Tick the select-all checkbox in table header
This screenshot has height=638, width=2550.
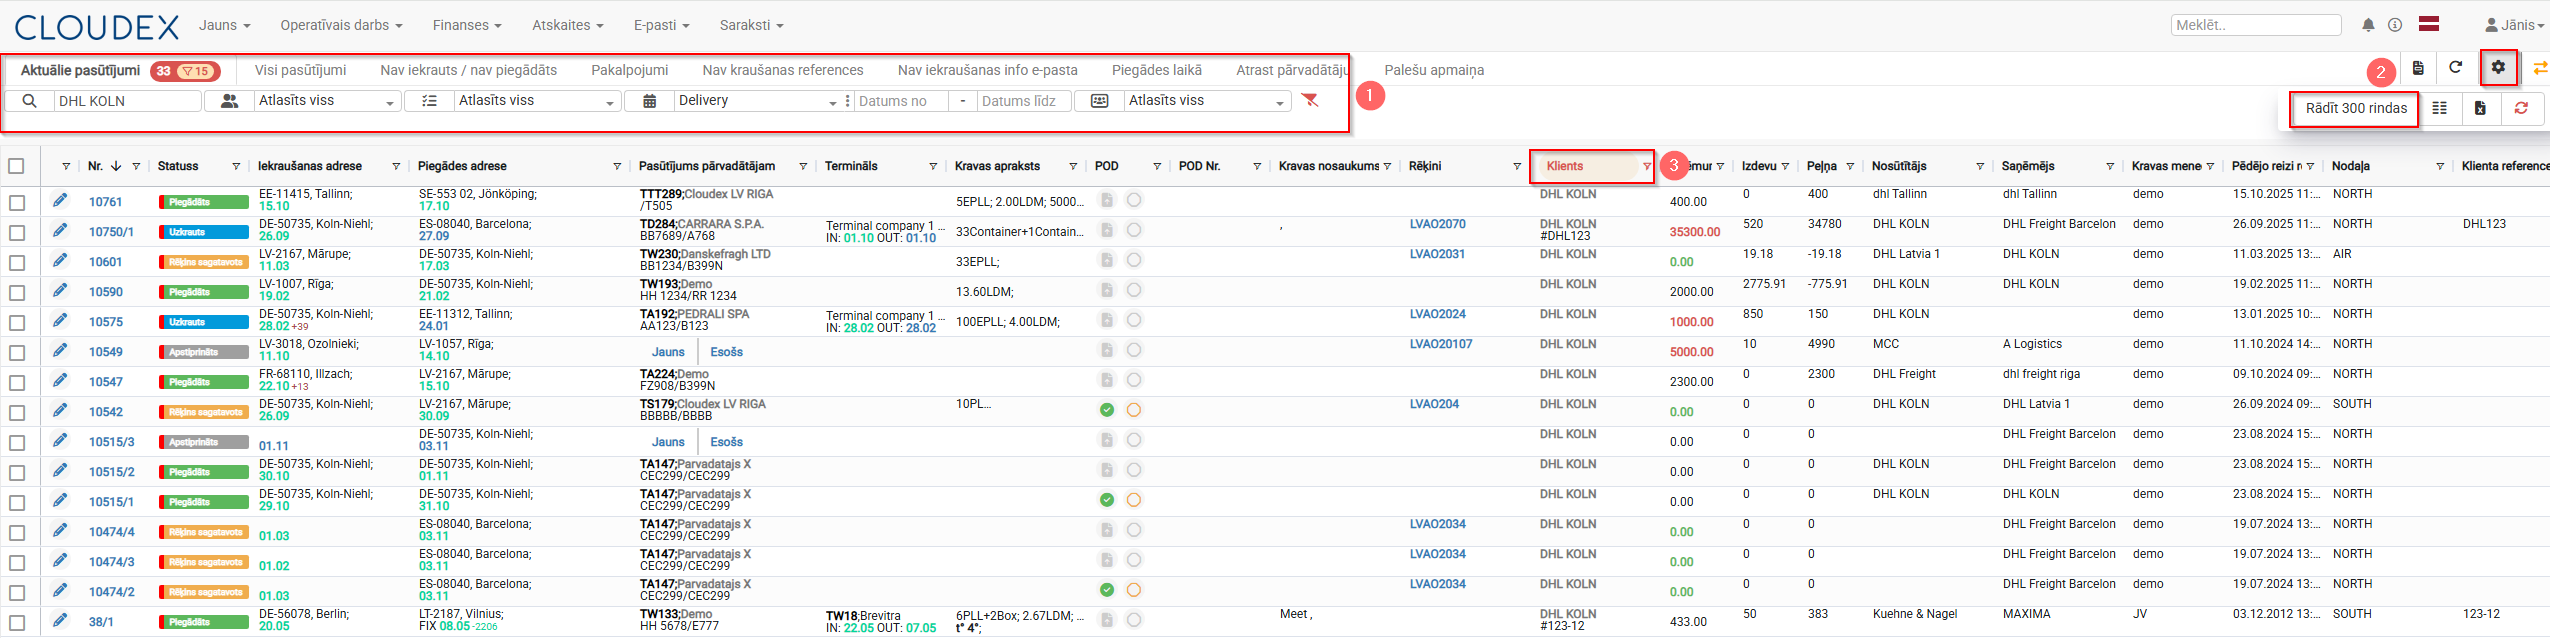click(x=17, y=166)
